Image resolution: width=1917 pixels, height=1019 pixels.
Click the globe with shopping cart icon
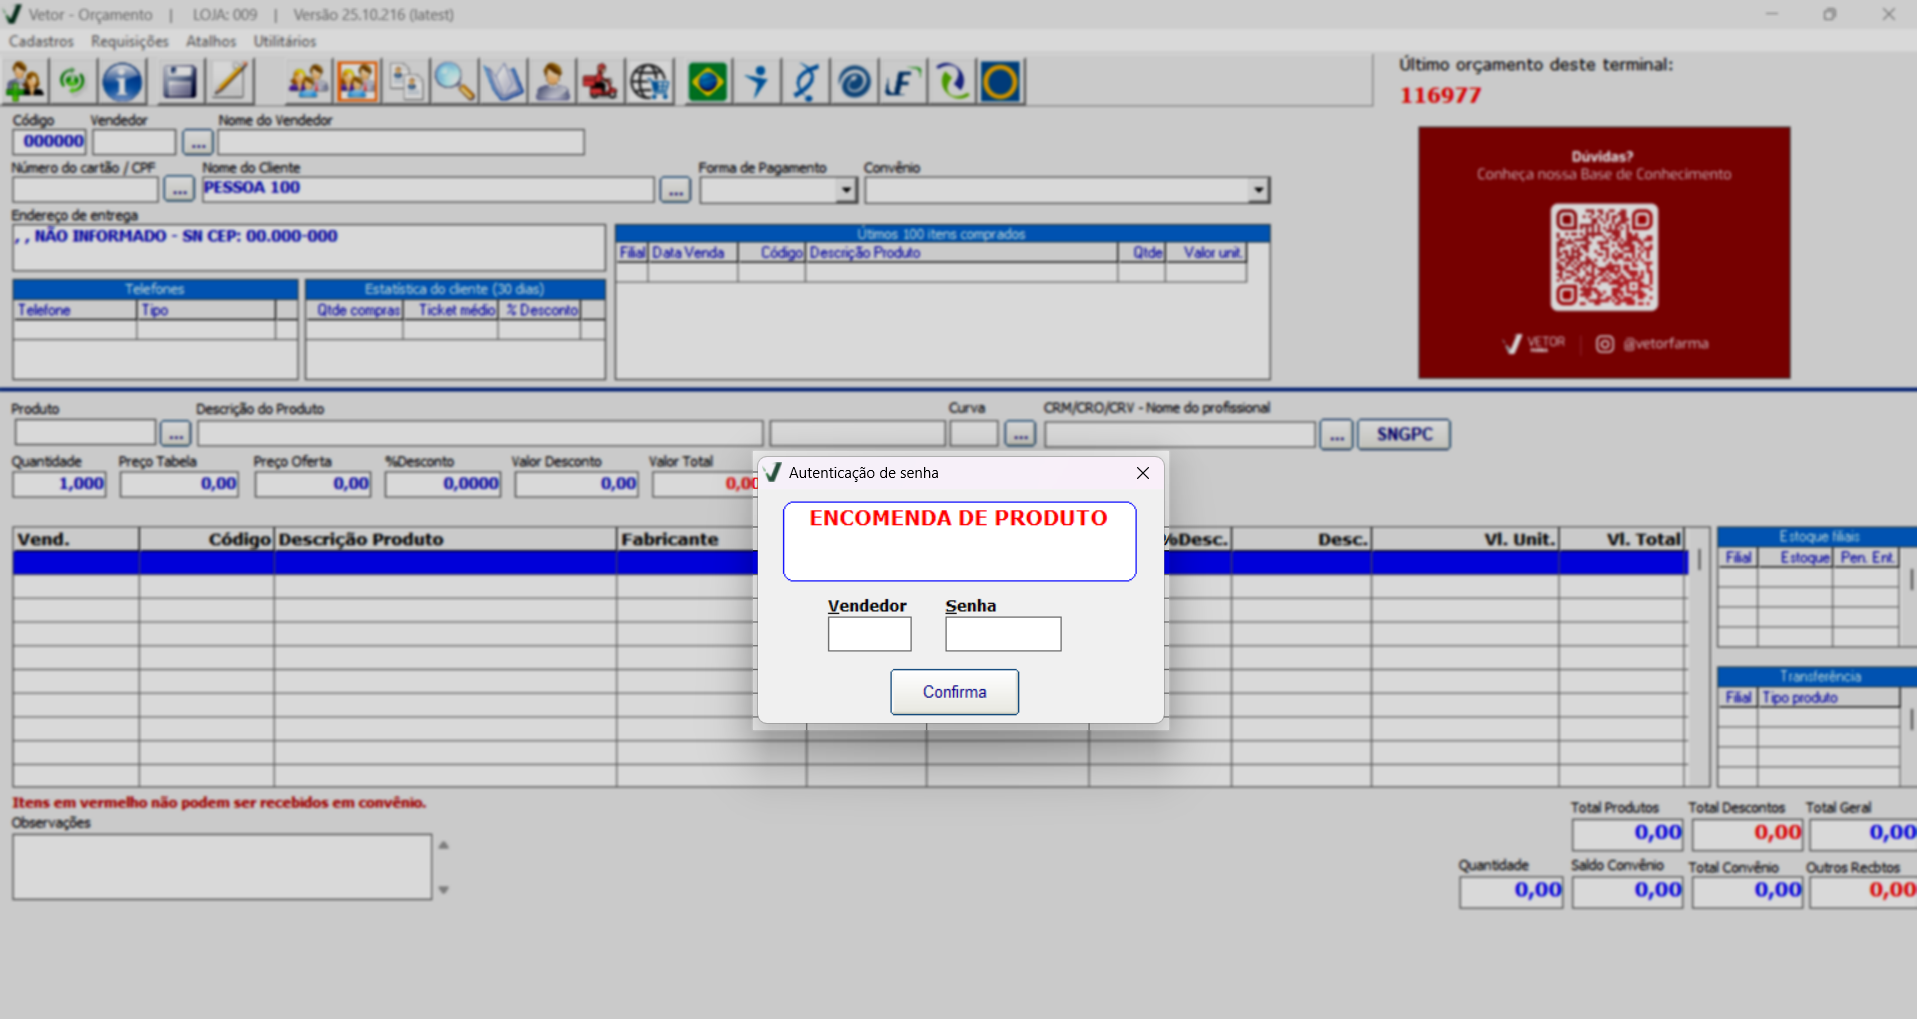pyautogui.click(x=650, y=82)
